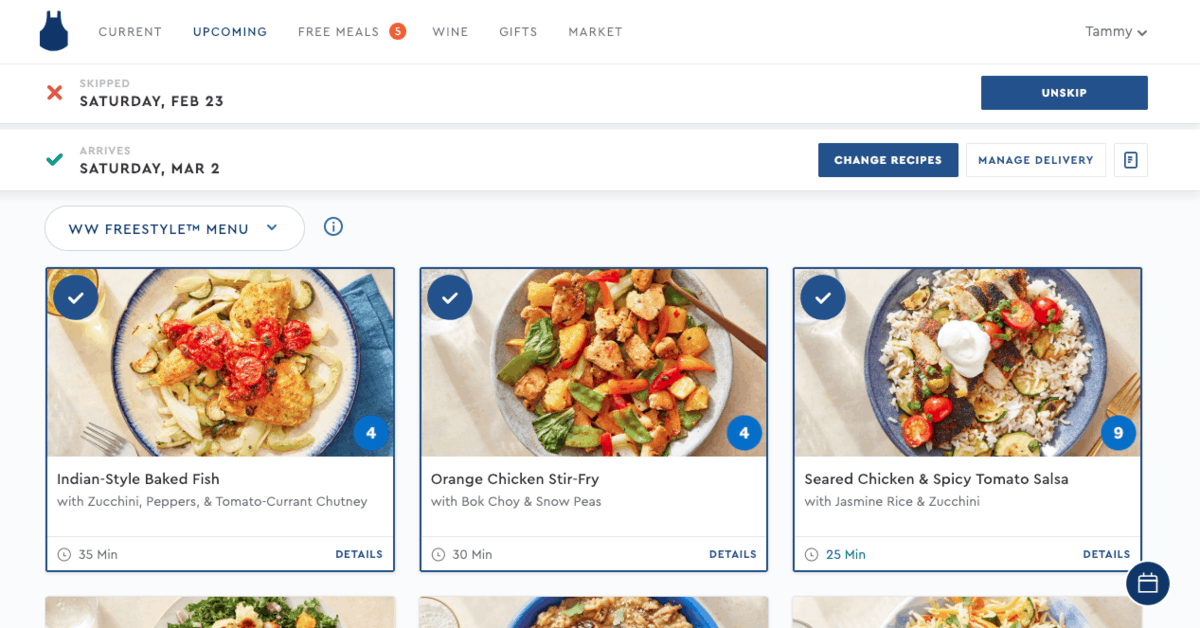Open the Manage Delivery options

coord(1035,160)
